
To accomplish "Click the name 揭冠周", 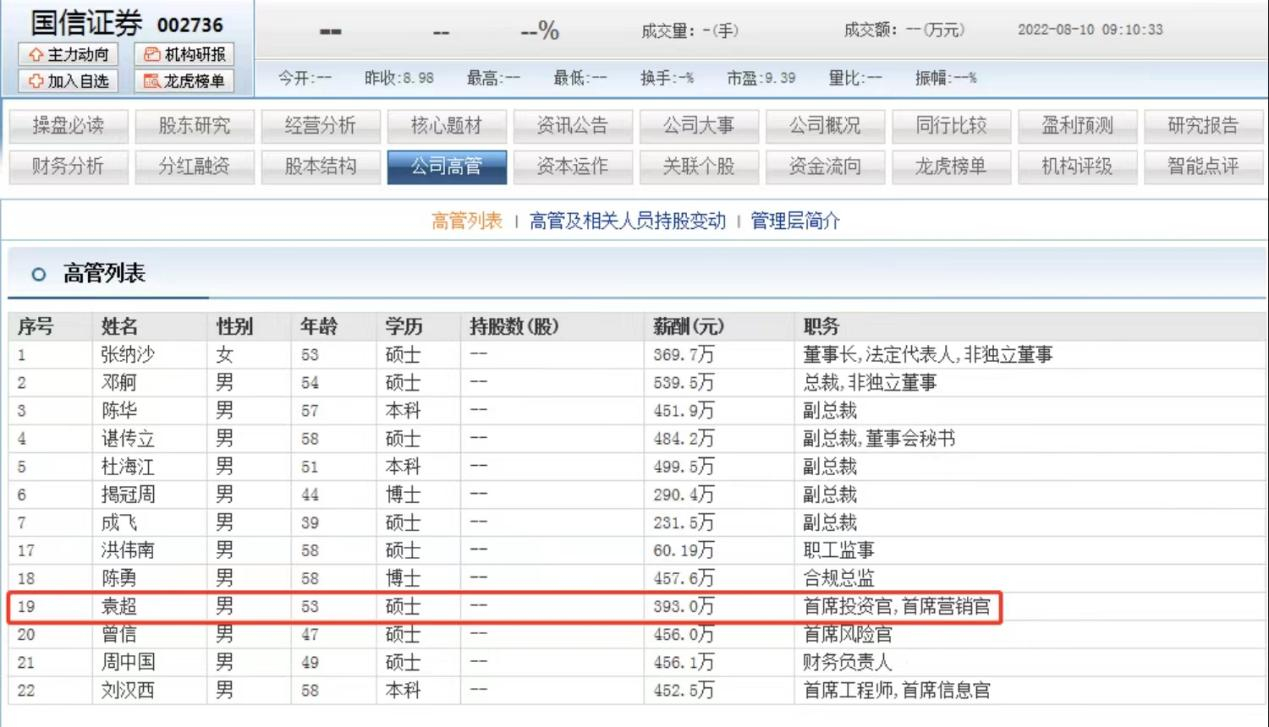I will pyautogui.click(x=128, y=495).
